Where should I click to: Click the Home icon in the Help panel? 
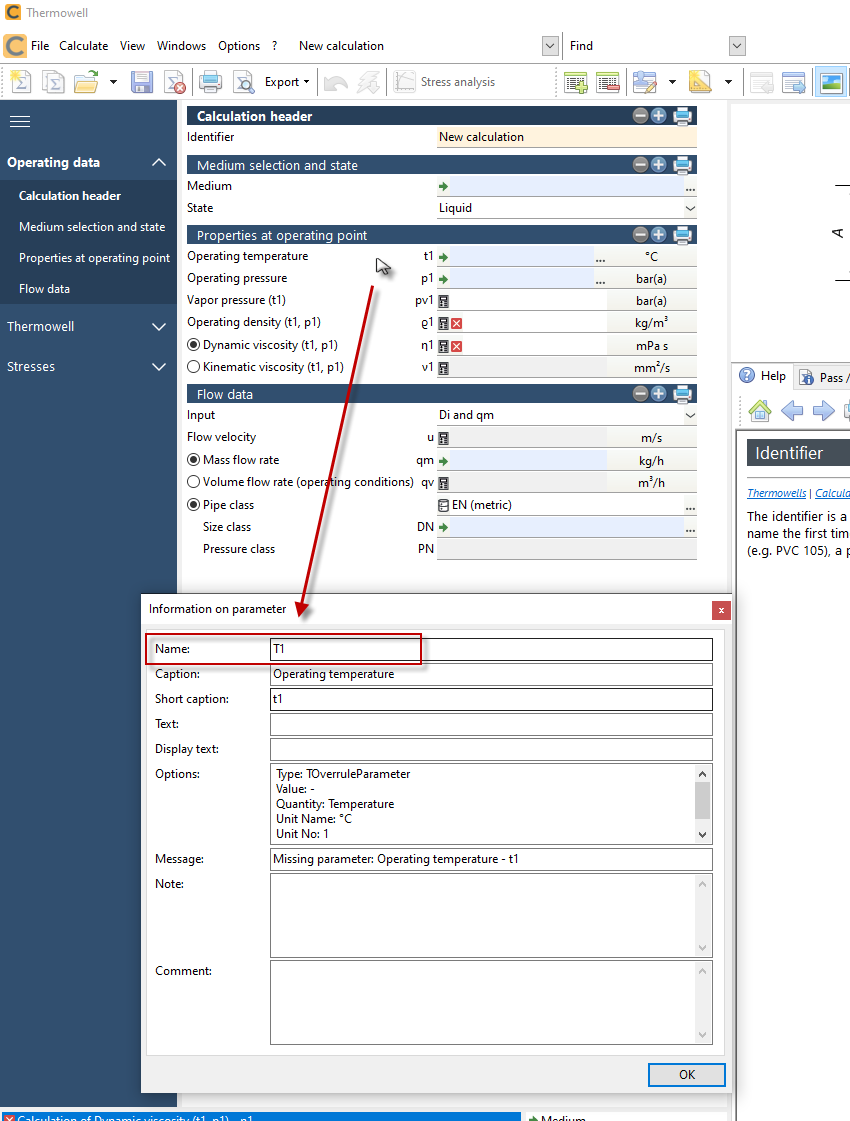(x=760, y=410)
